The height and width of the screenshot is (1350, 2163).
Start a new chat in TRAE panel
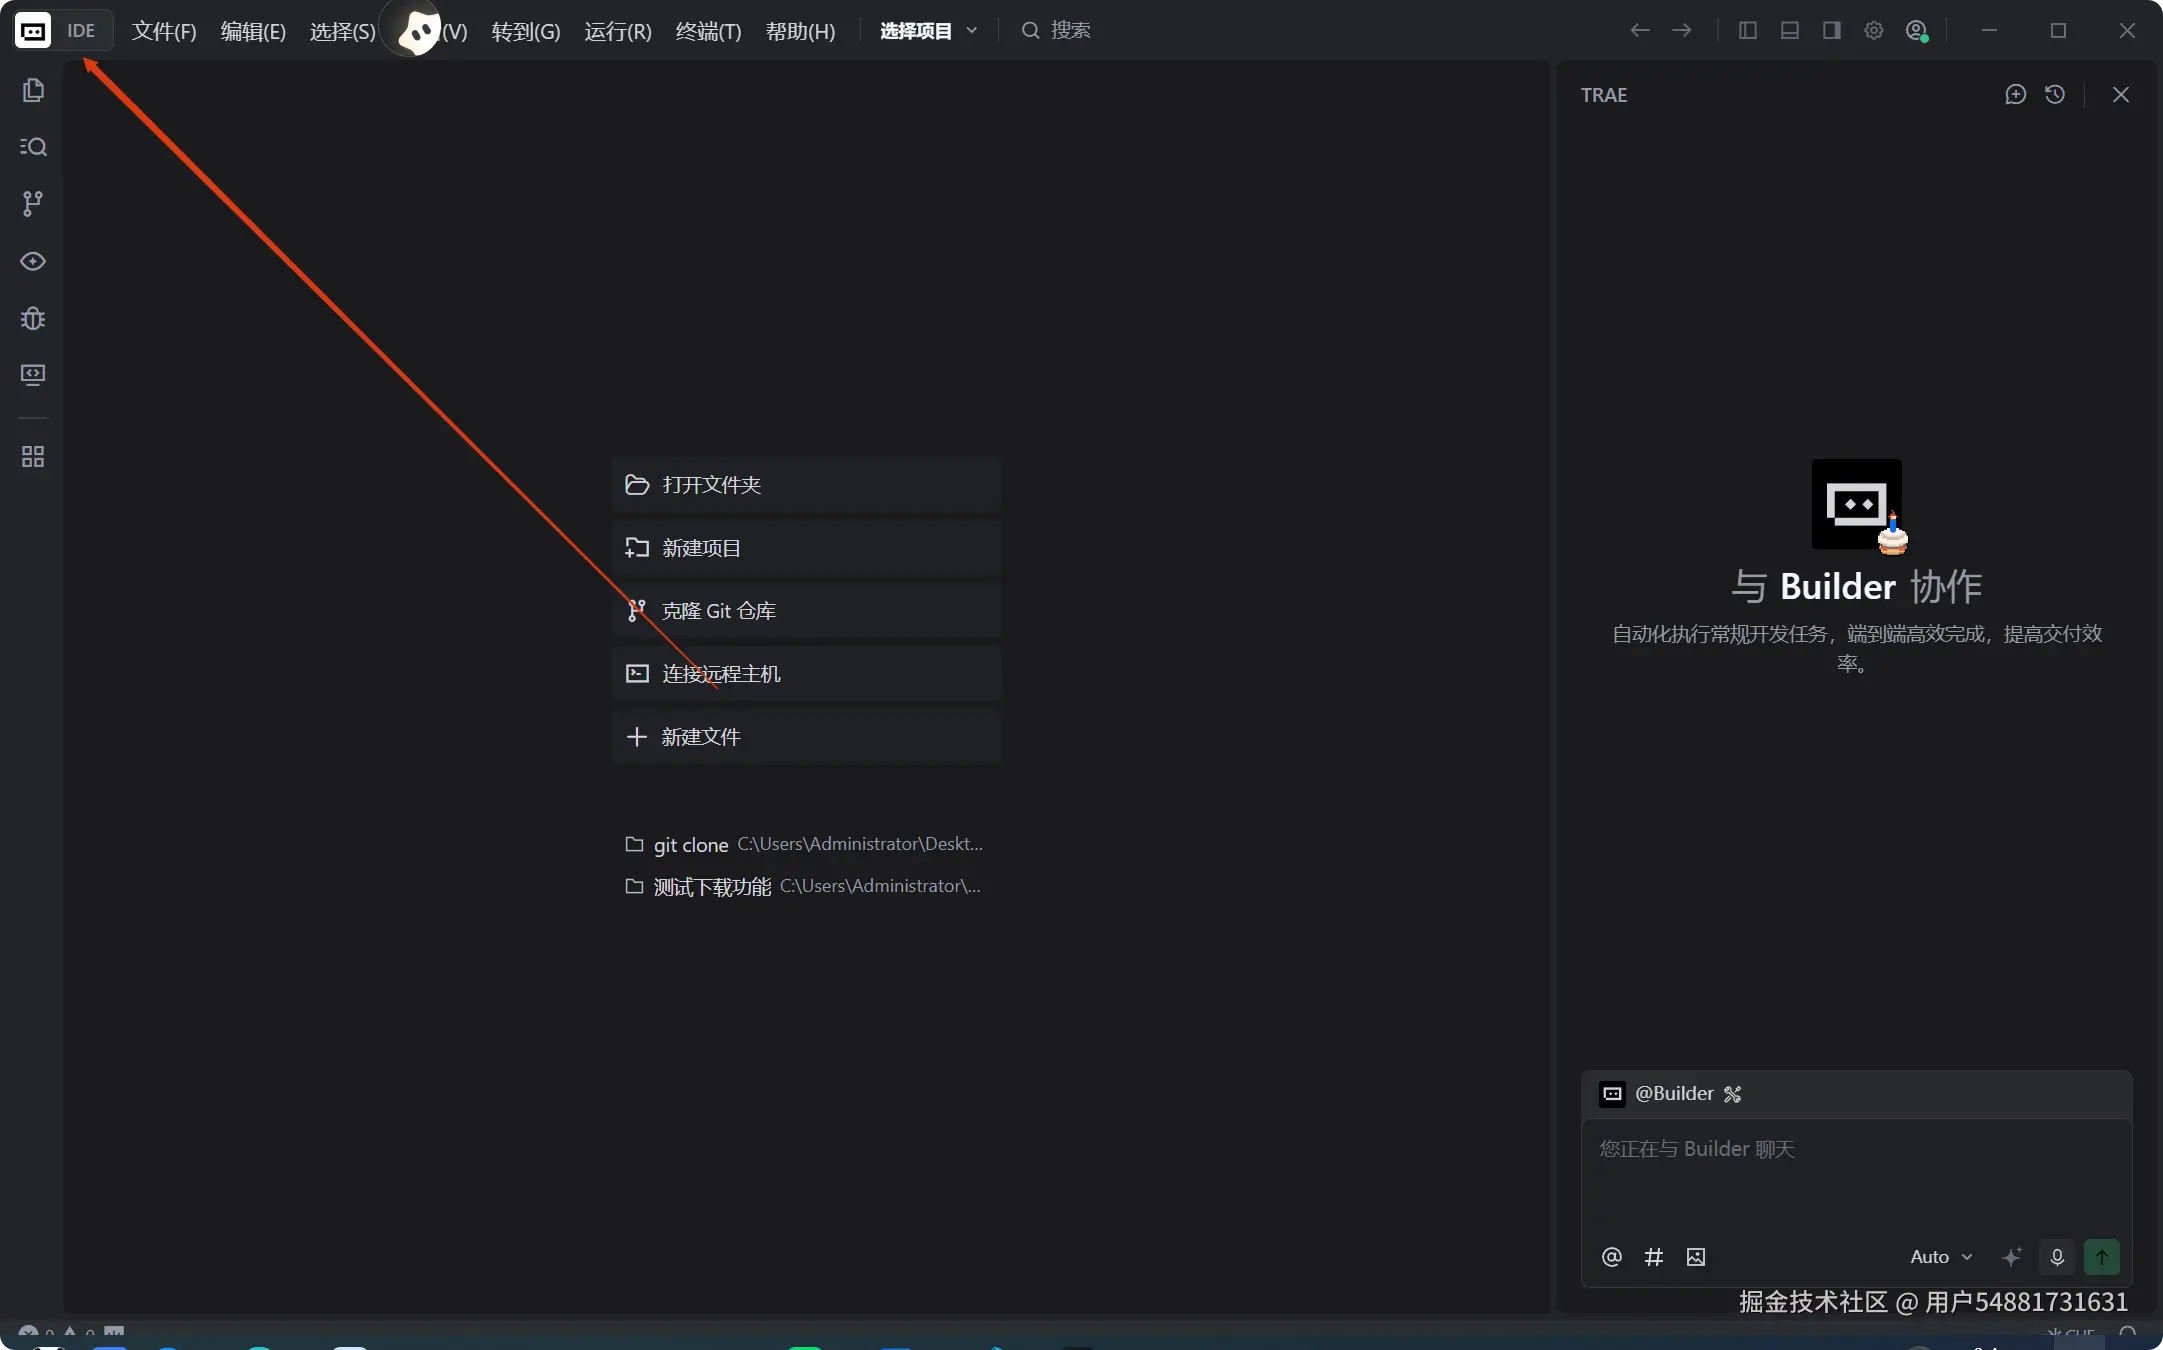point(2015,94)
